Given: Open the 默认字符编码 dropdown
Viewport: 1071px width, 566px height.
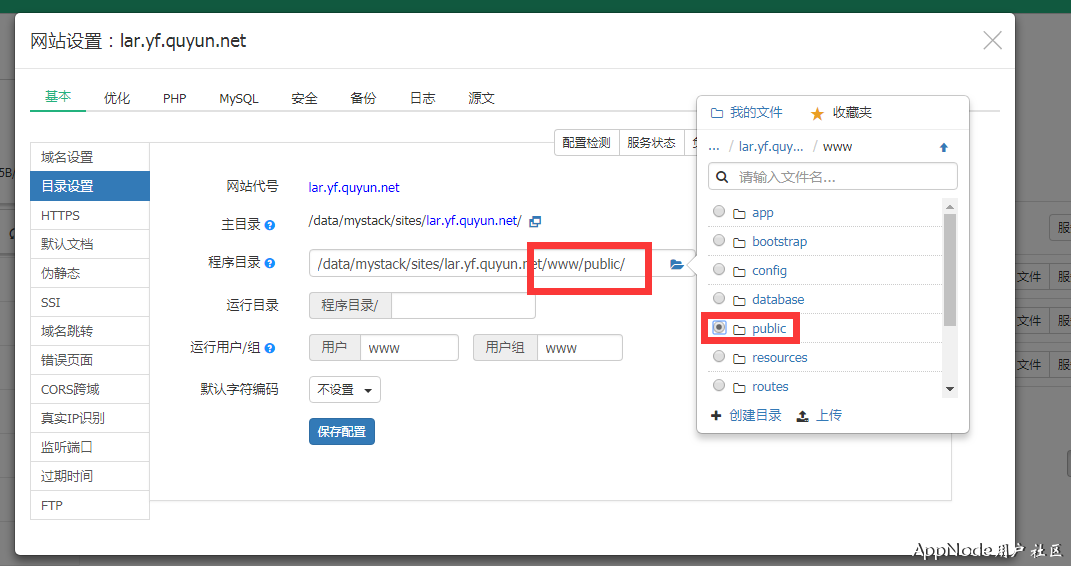Looking at the screenshot, I should 345,390.
